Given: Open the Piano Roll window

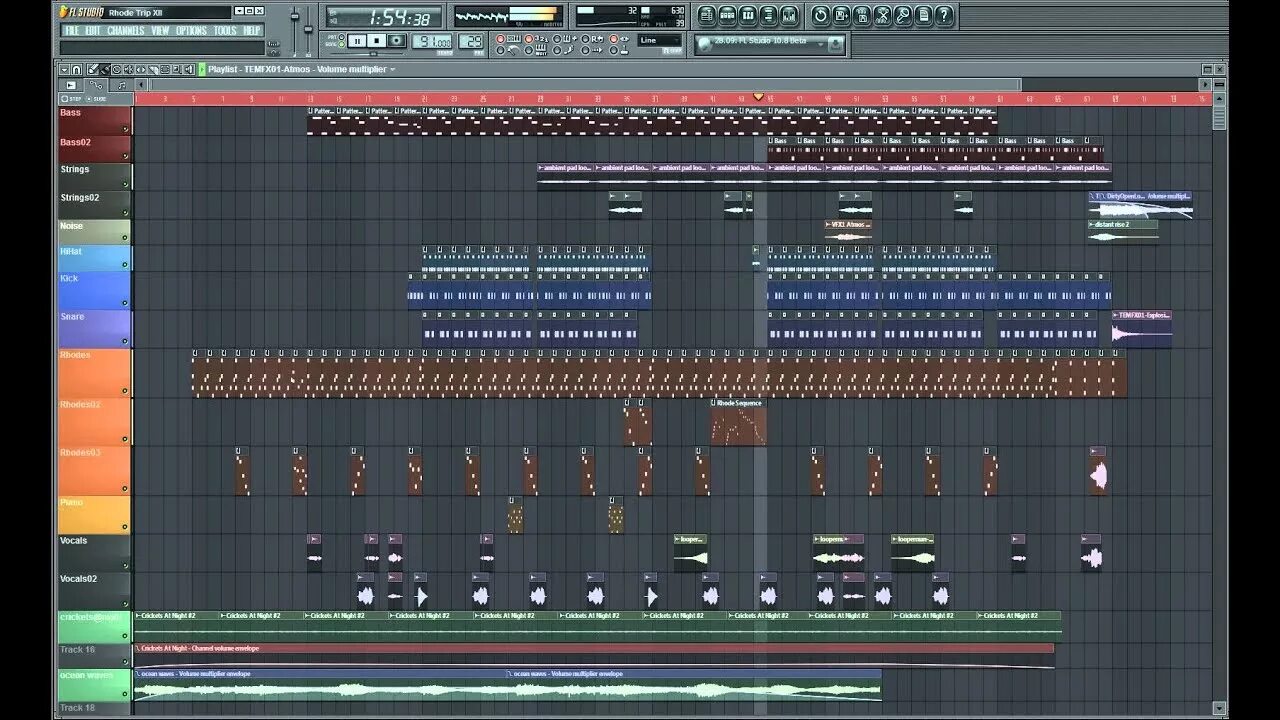Looking at the screenshot, I should click(748, 15).
